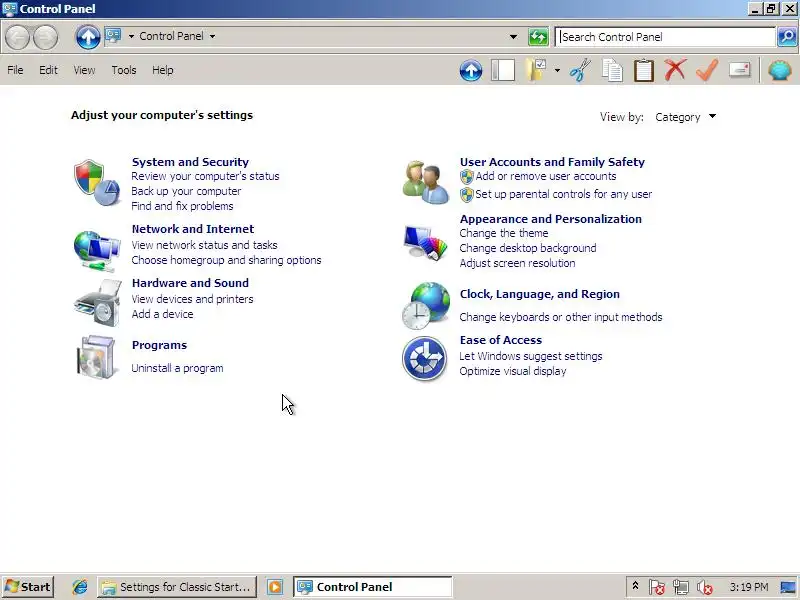800x600 pixels.
Task: Click Change the theme link
Action: click(x=504, y=233)
